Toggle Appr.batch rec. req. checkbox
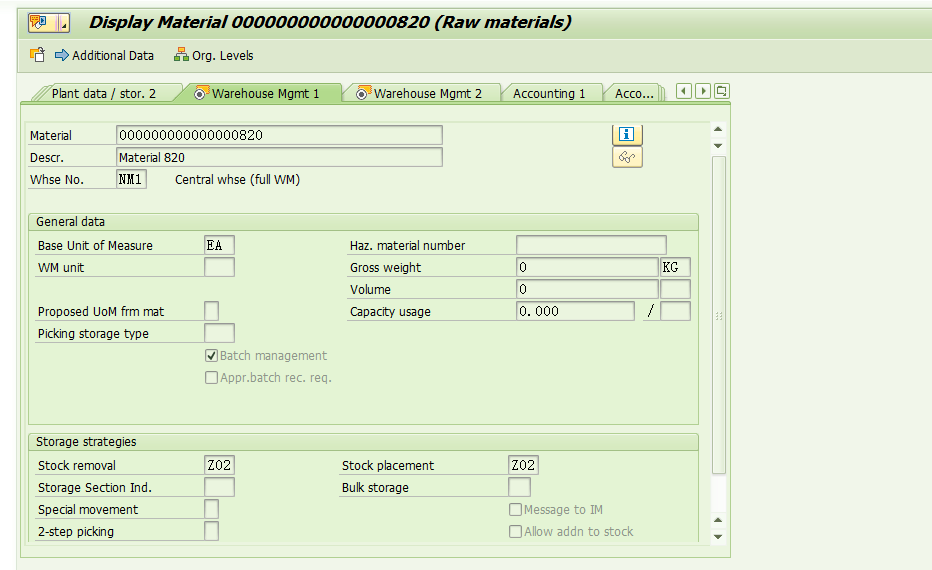The width and height of the screenshot is (932, 570). [211, 377]
